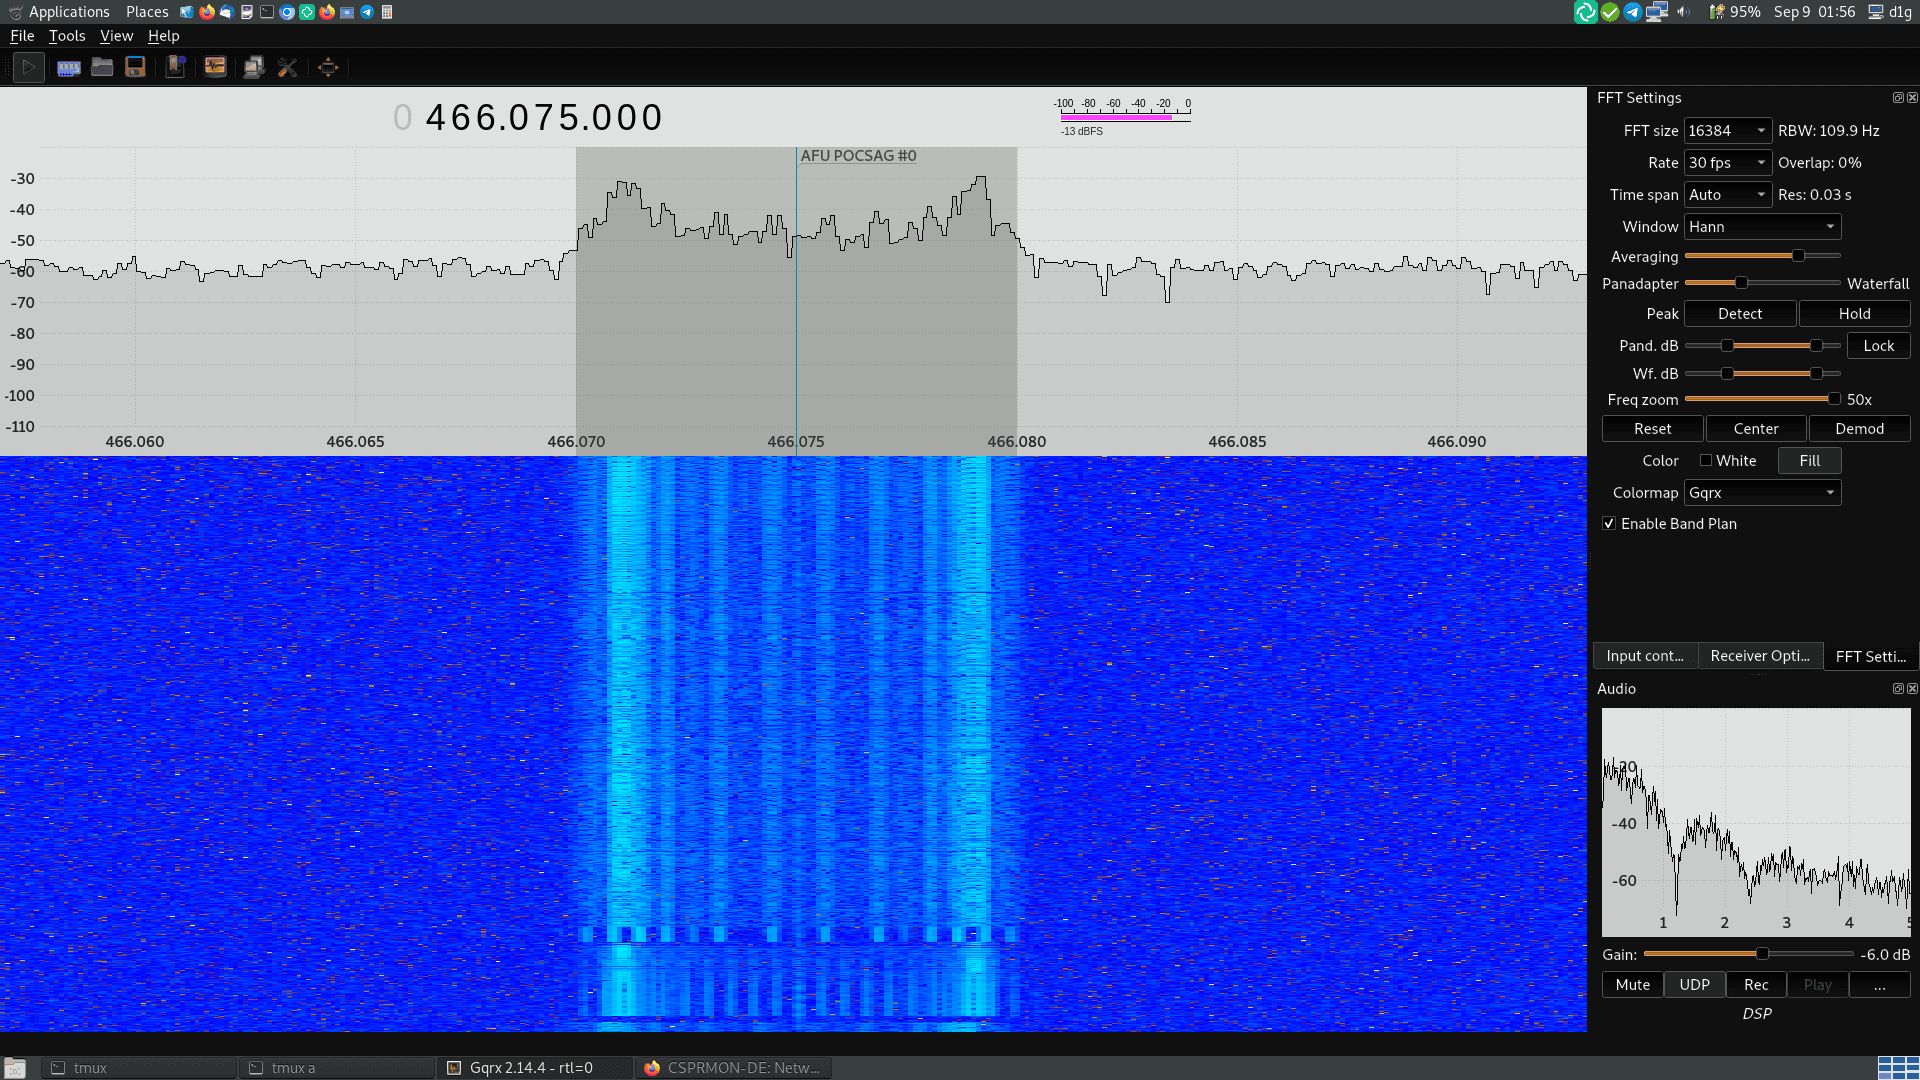Add a bookmark with the bookmark toolbar icon

(175, 67)
